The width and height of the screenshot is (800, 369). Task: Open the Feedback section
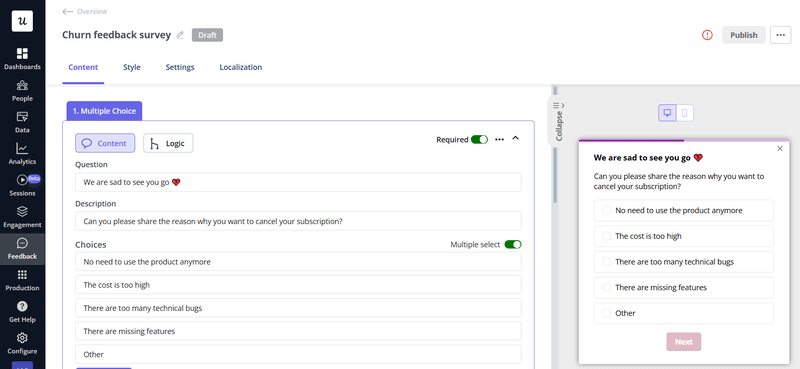pyautogui.click(x=22, y=249)
